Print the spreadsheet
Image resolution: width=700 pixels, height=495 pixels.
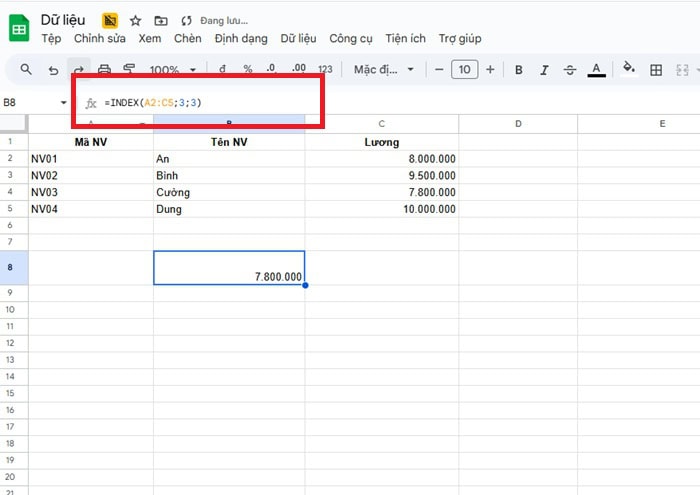coord(104,69)
